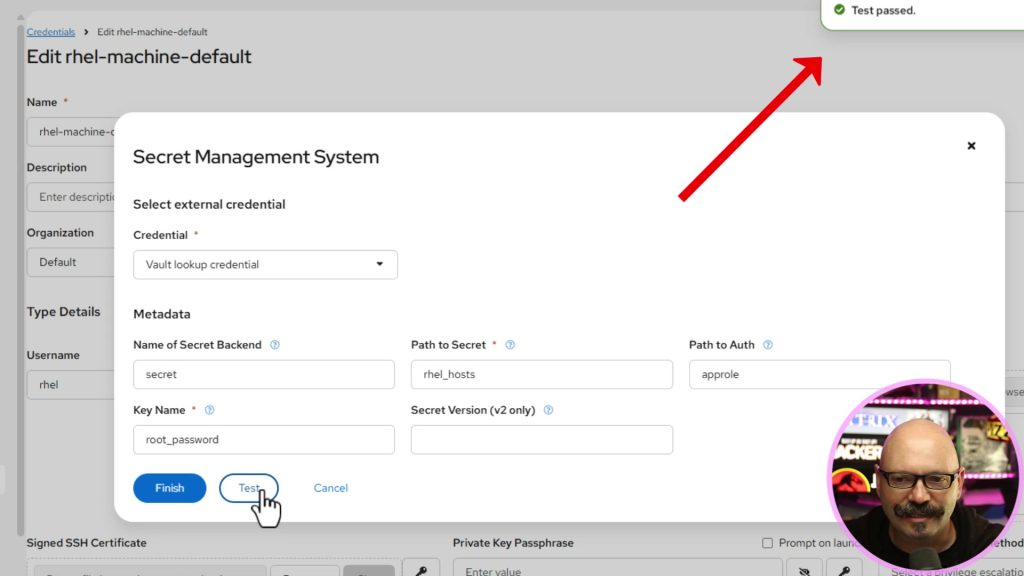Click the Test passed notification text
Viewport: 1024px width, 576px height.
(x=883, y=10)
